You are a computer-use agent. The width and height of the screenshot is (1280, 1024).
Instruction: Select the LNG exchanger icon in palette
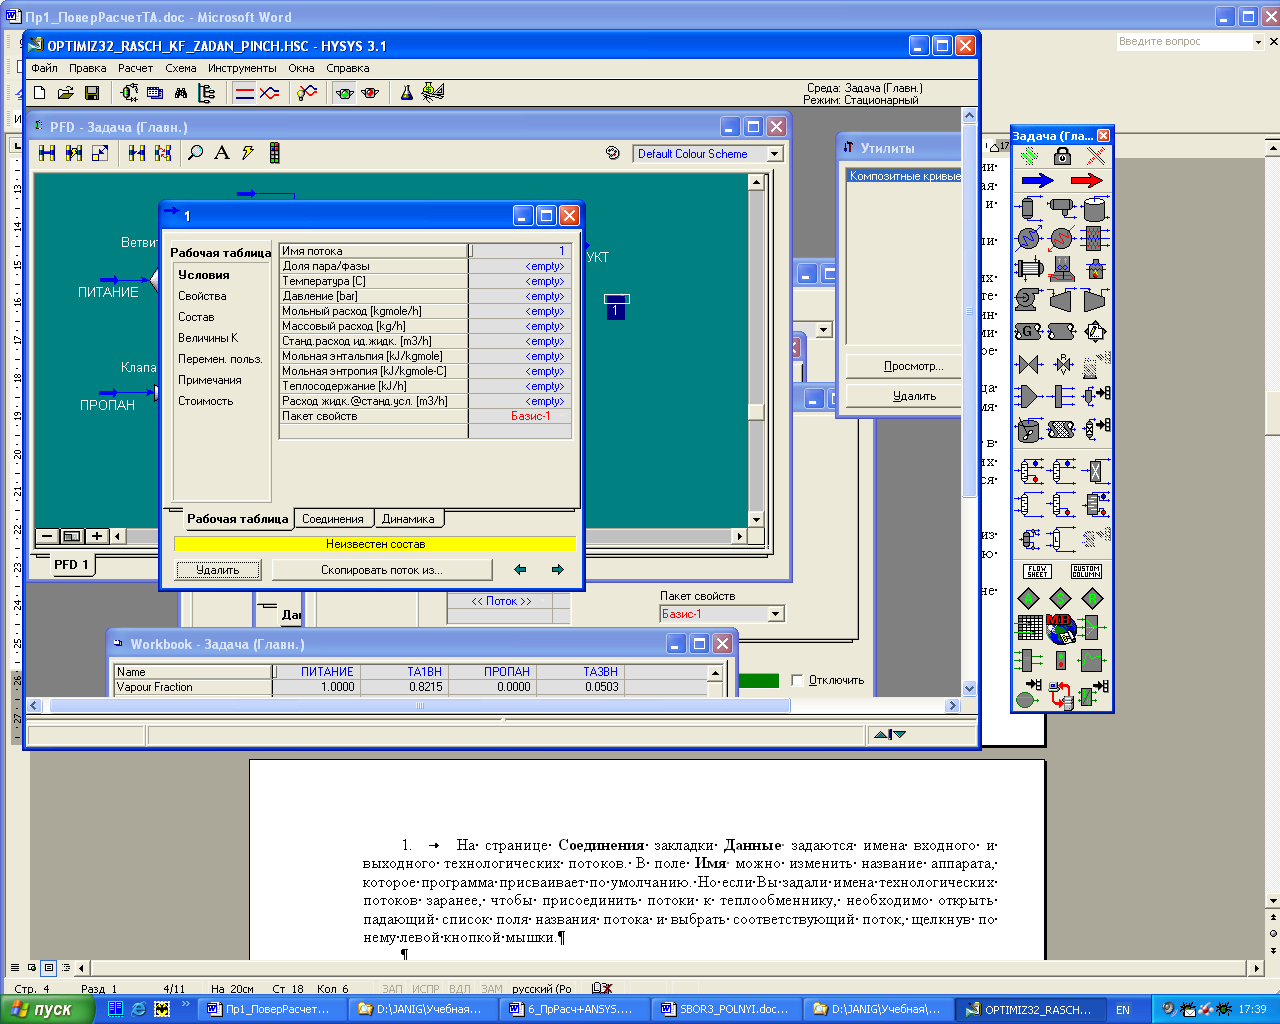1094,238
